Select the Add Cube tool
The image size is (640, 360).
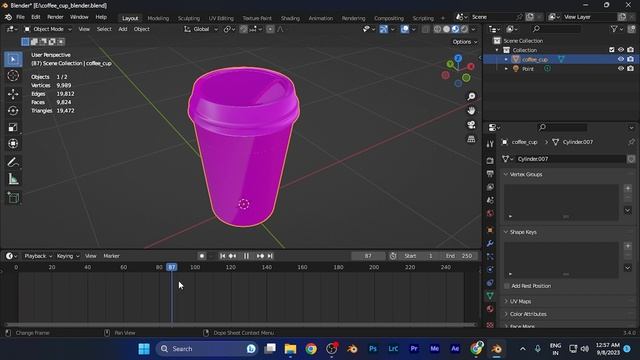[13, 198]
